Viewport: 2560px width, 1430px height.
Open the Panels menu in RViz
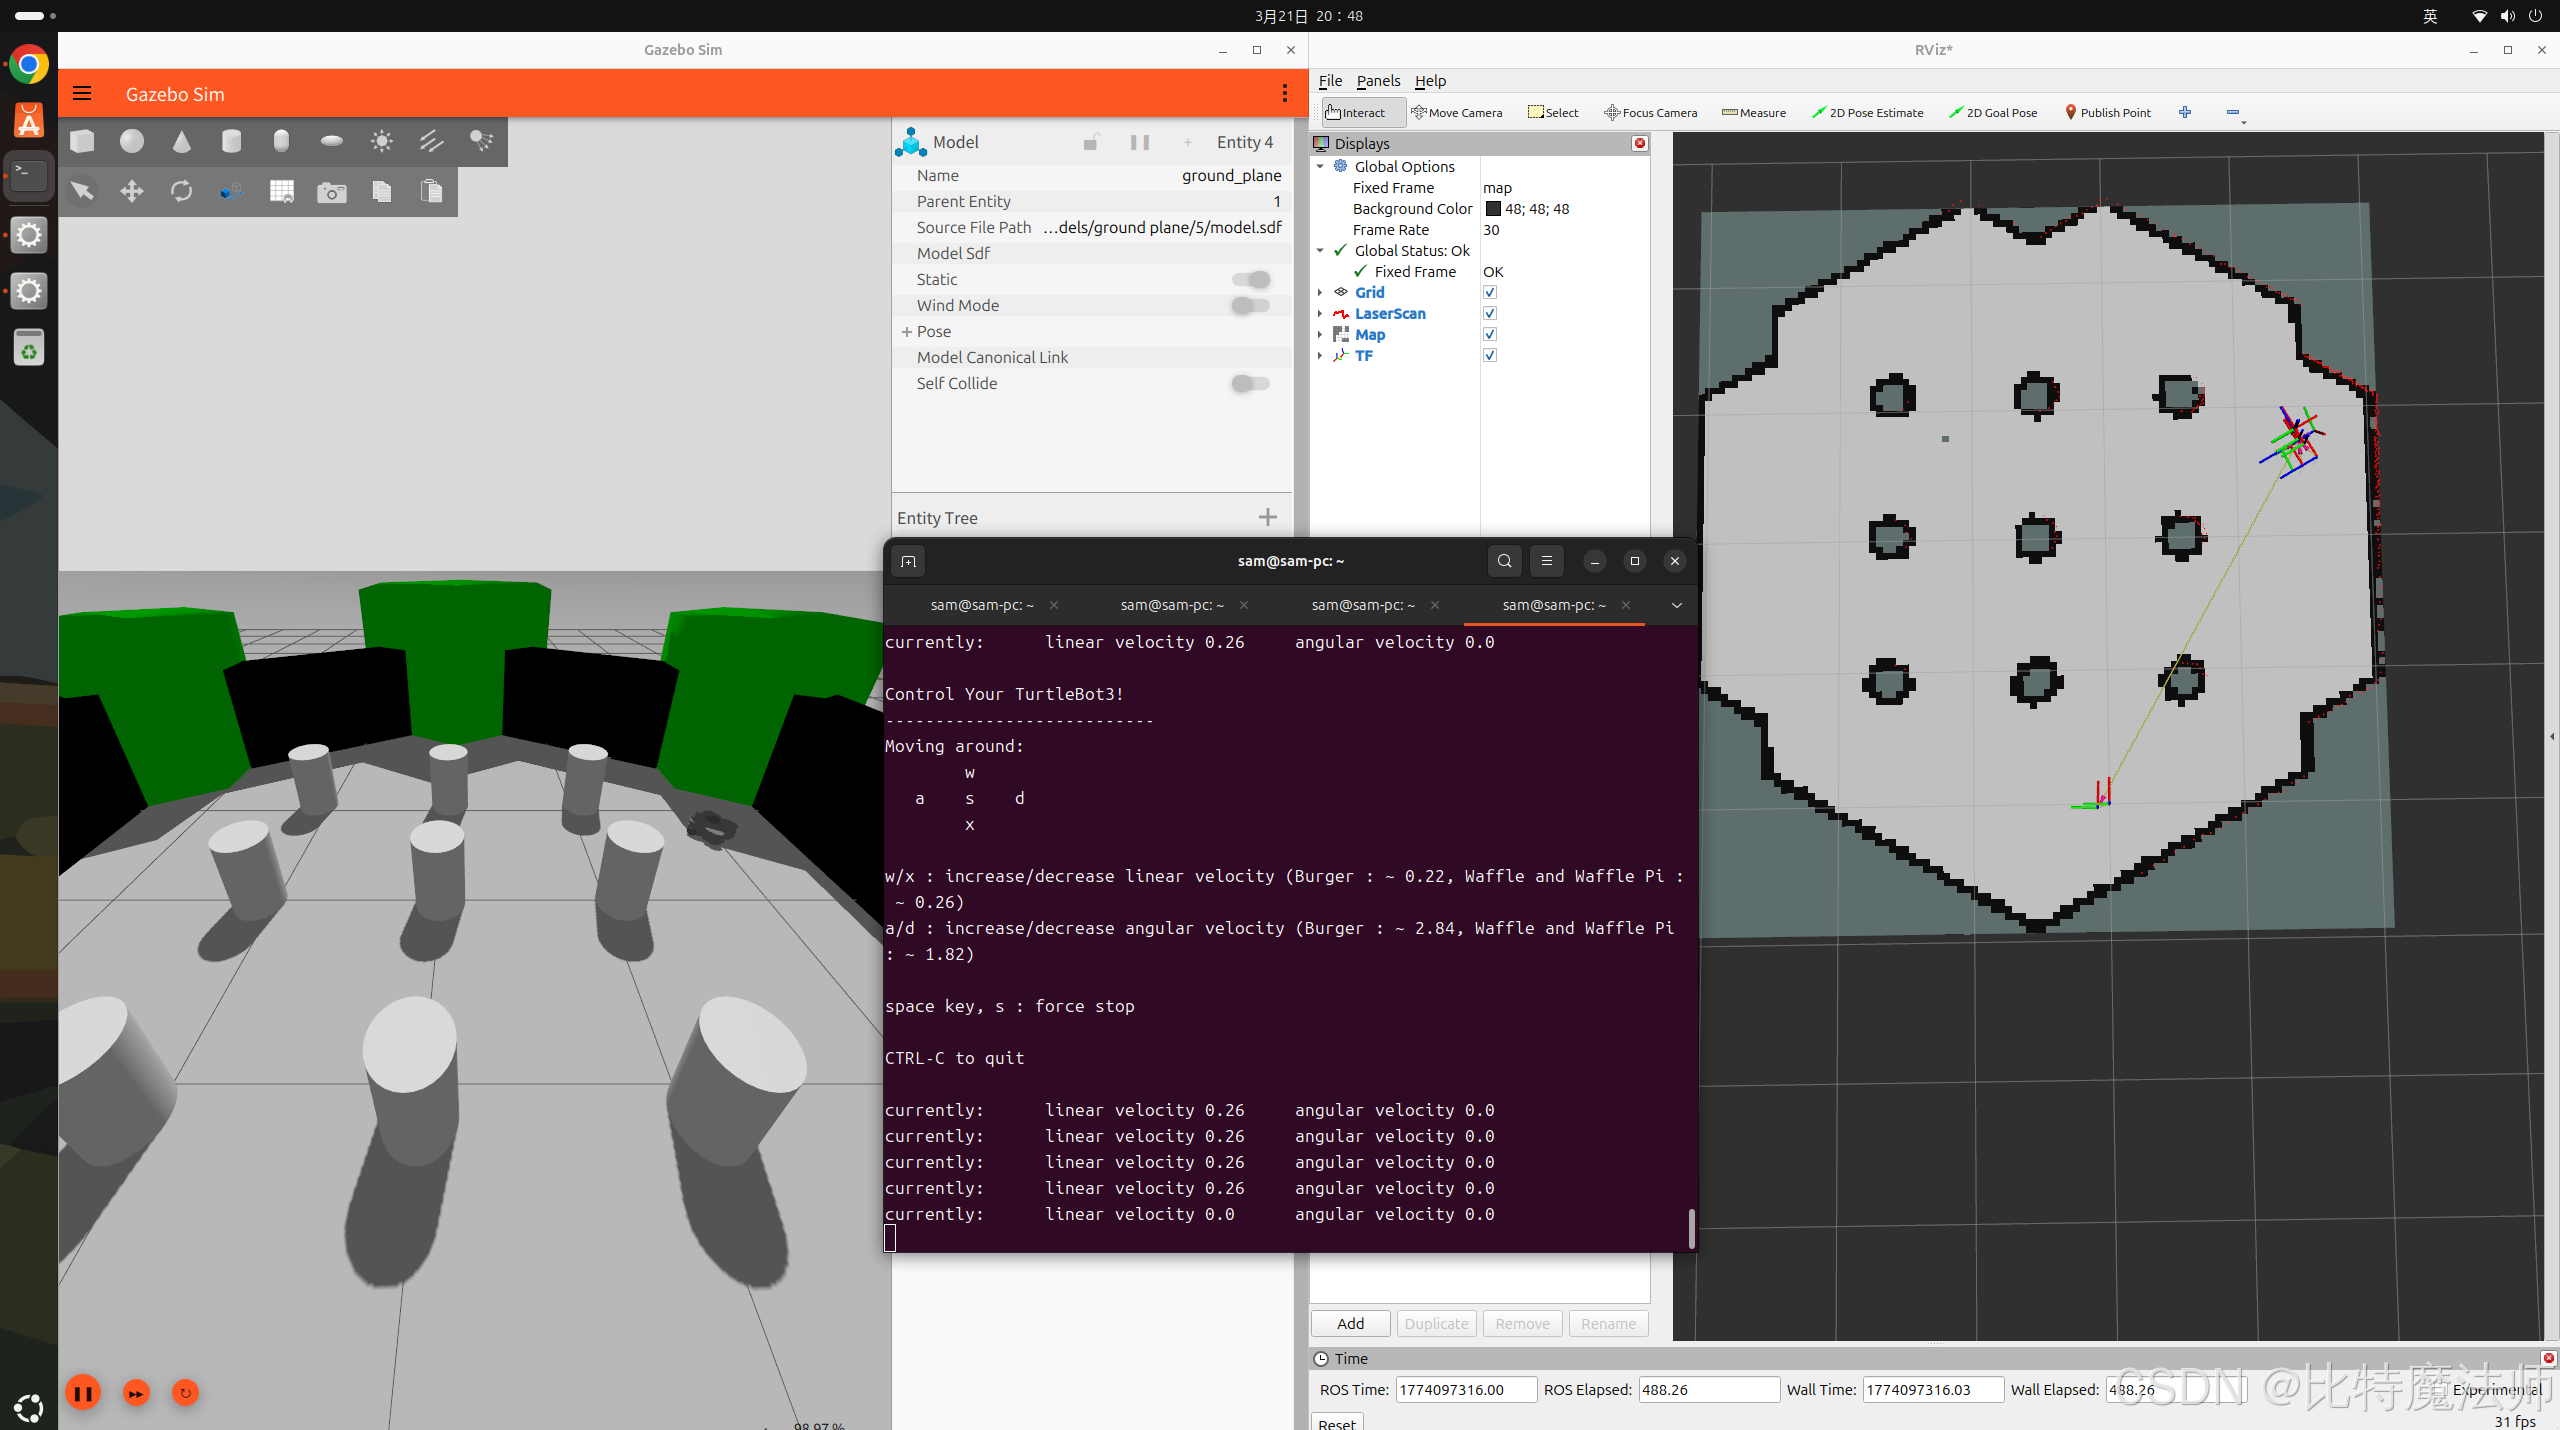tap(1378, 81)
